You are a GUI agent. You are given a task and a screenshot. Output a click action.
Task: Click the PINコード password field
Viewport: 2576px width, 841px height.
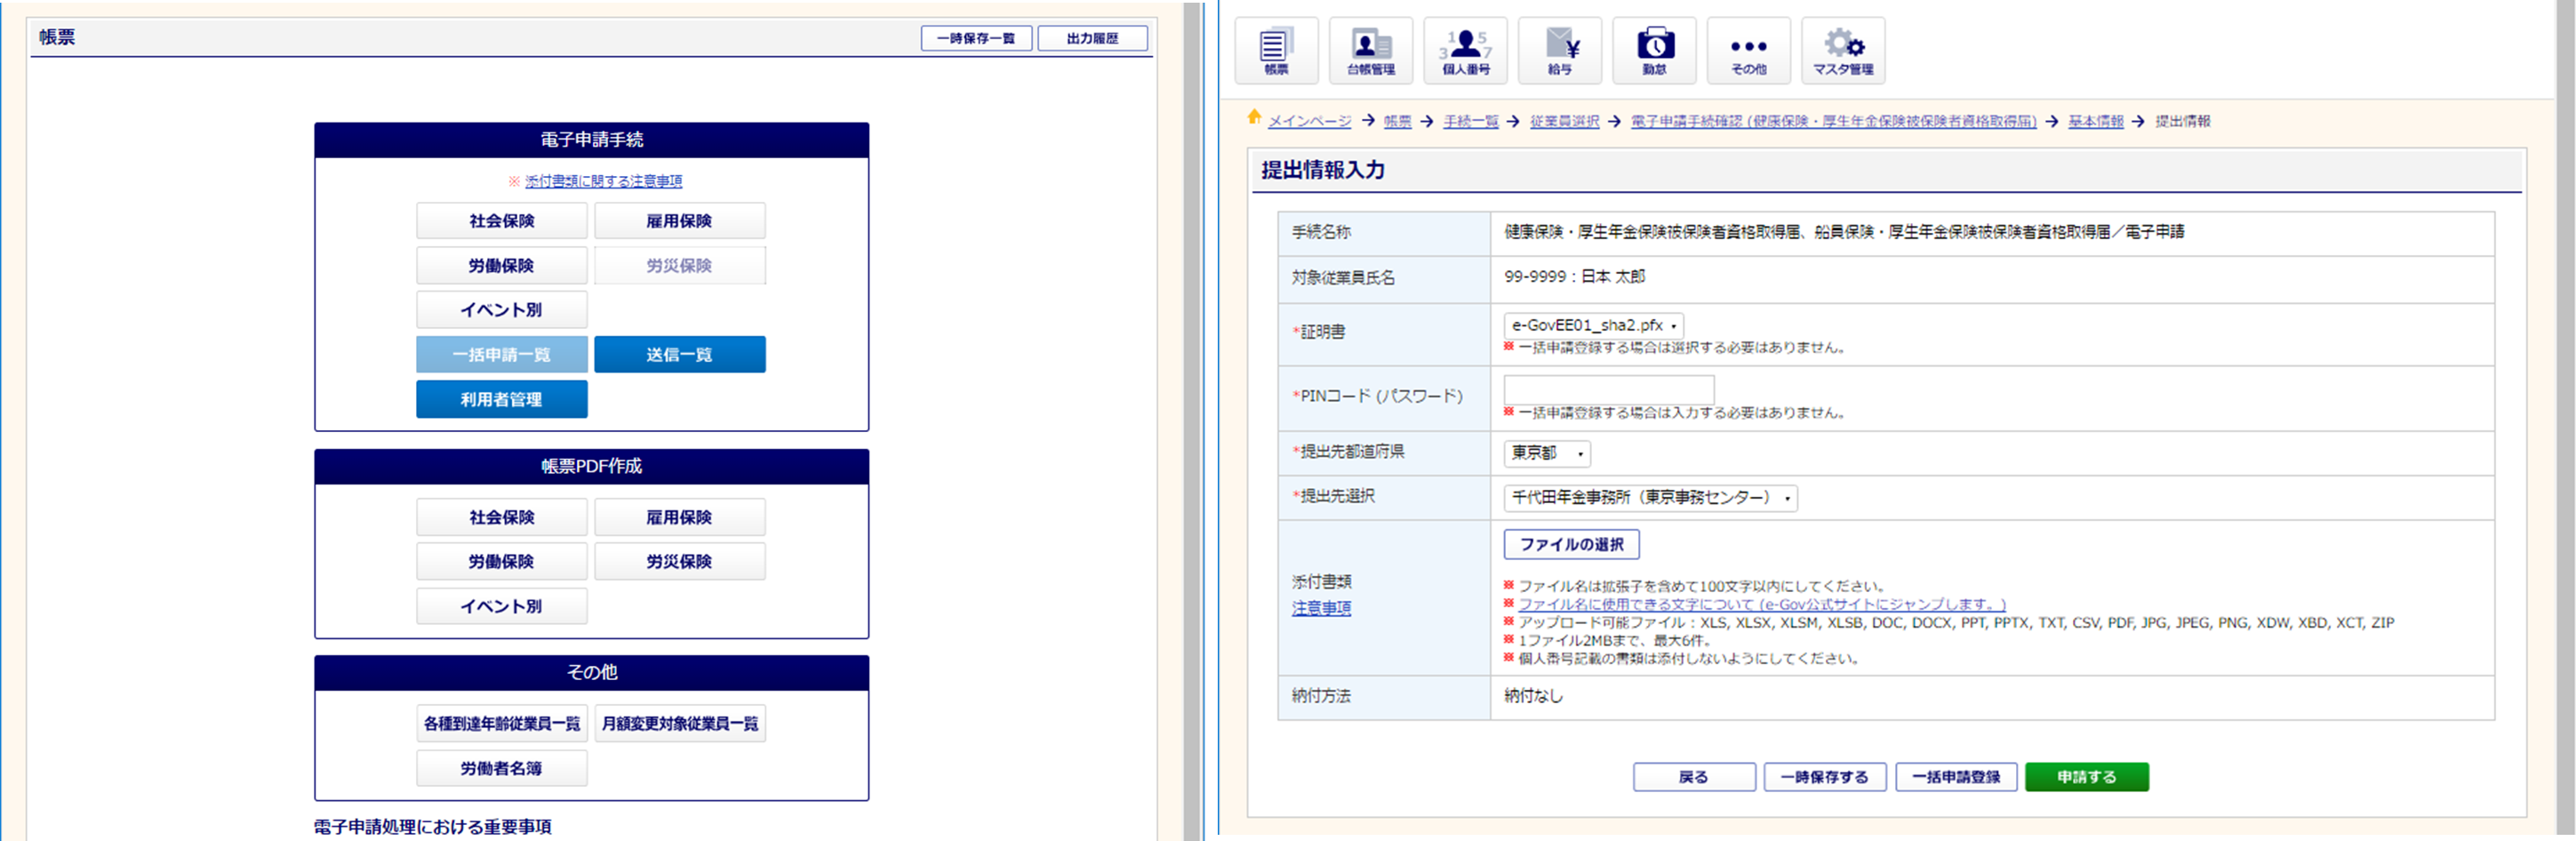coord(1608,389)
